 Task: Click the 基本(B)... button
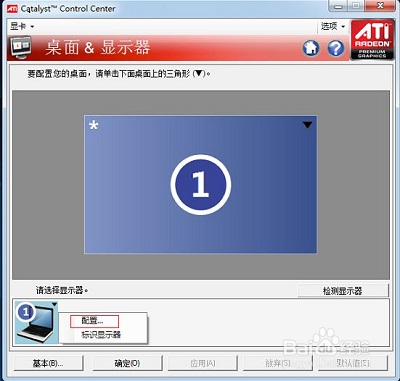pyautogui.click(x=48, y=363)
